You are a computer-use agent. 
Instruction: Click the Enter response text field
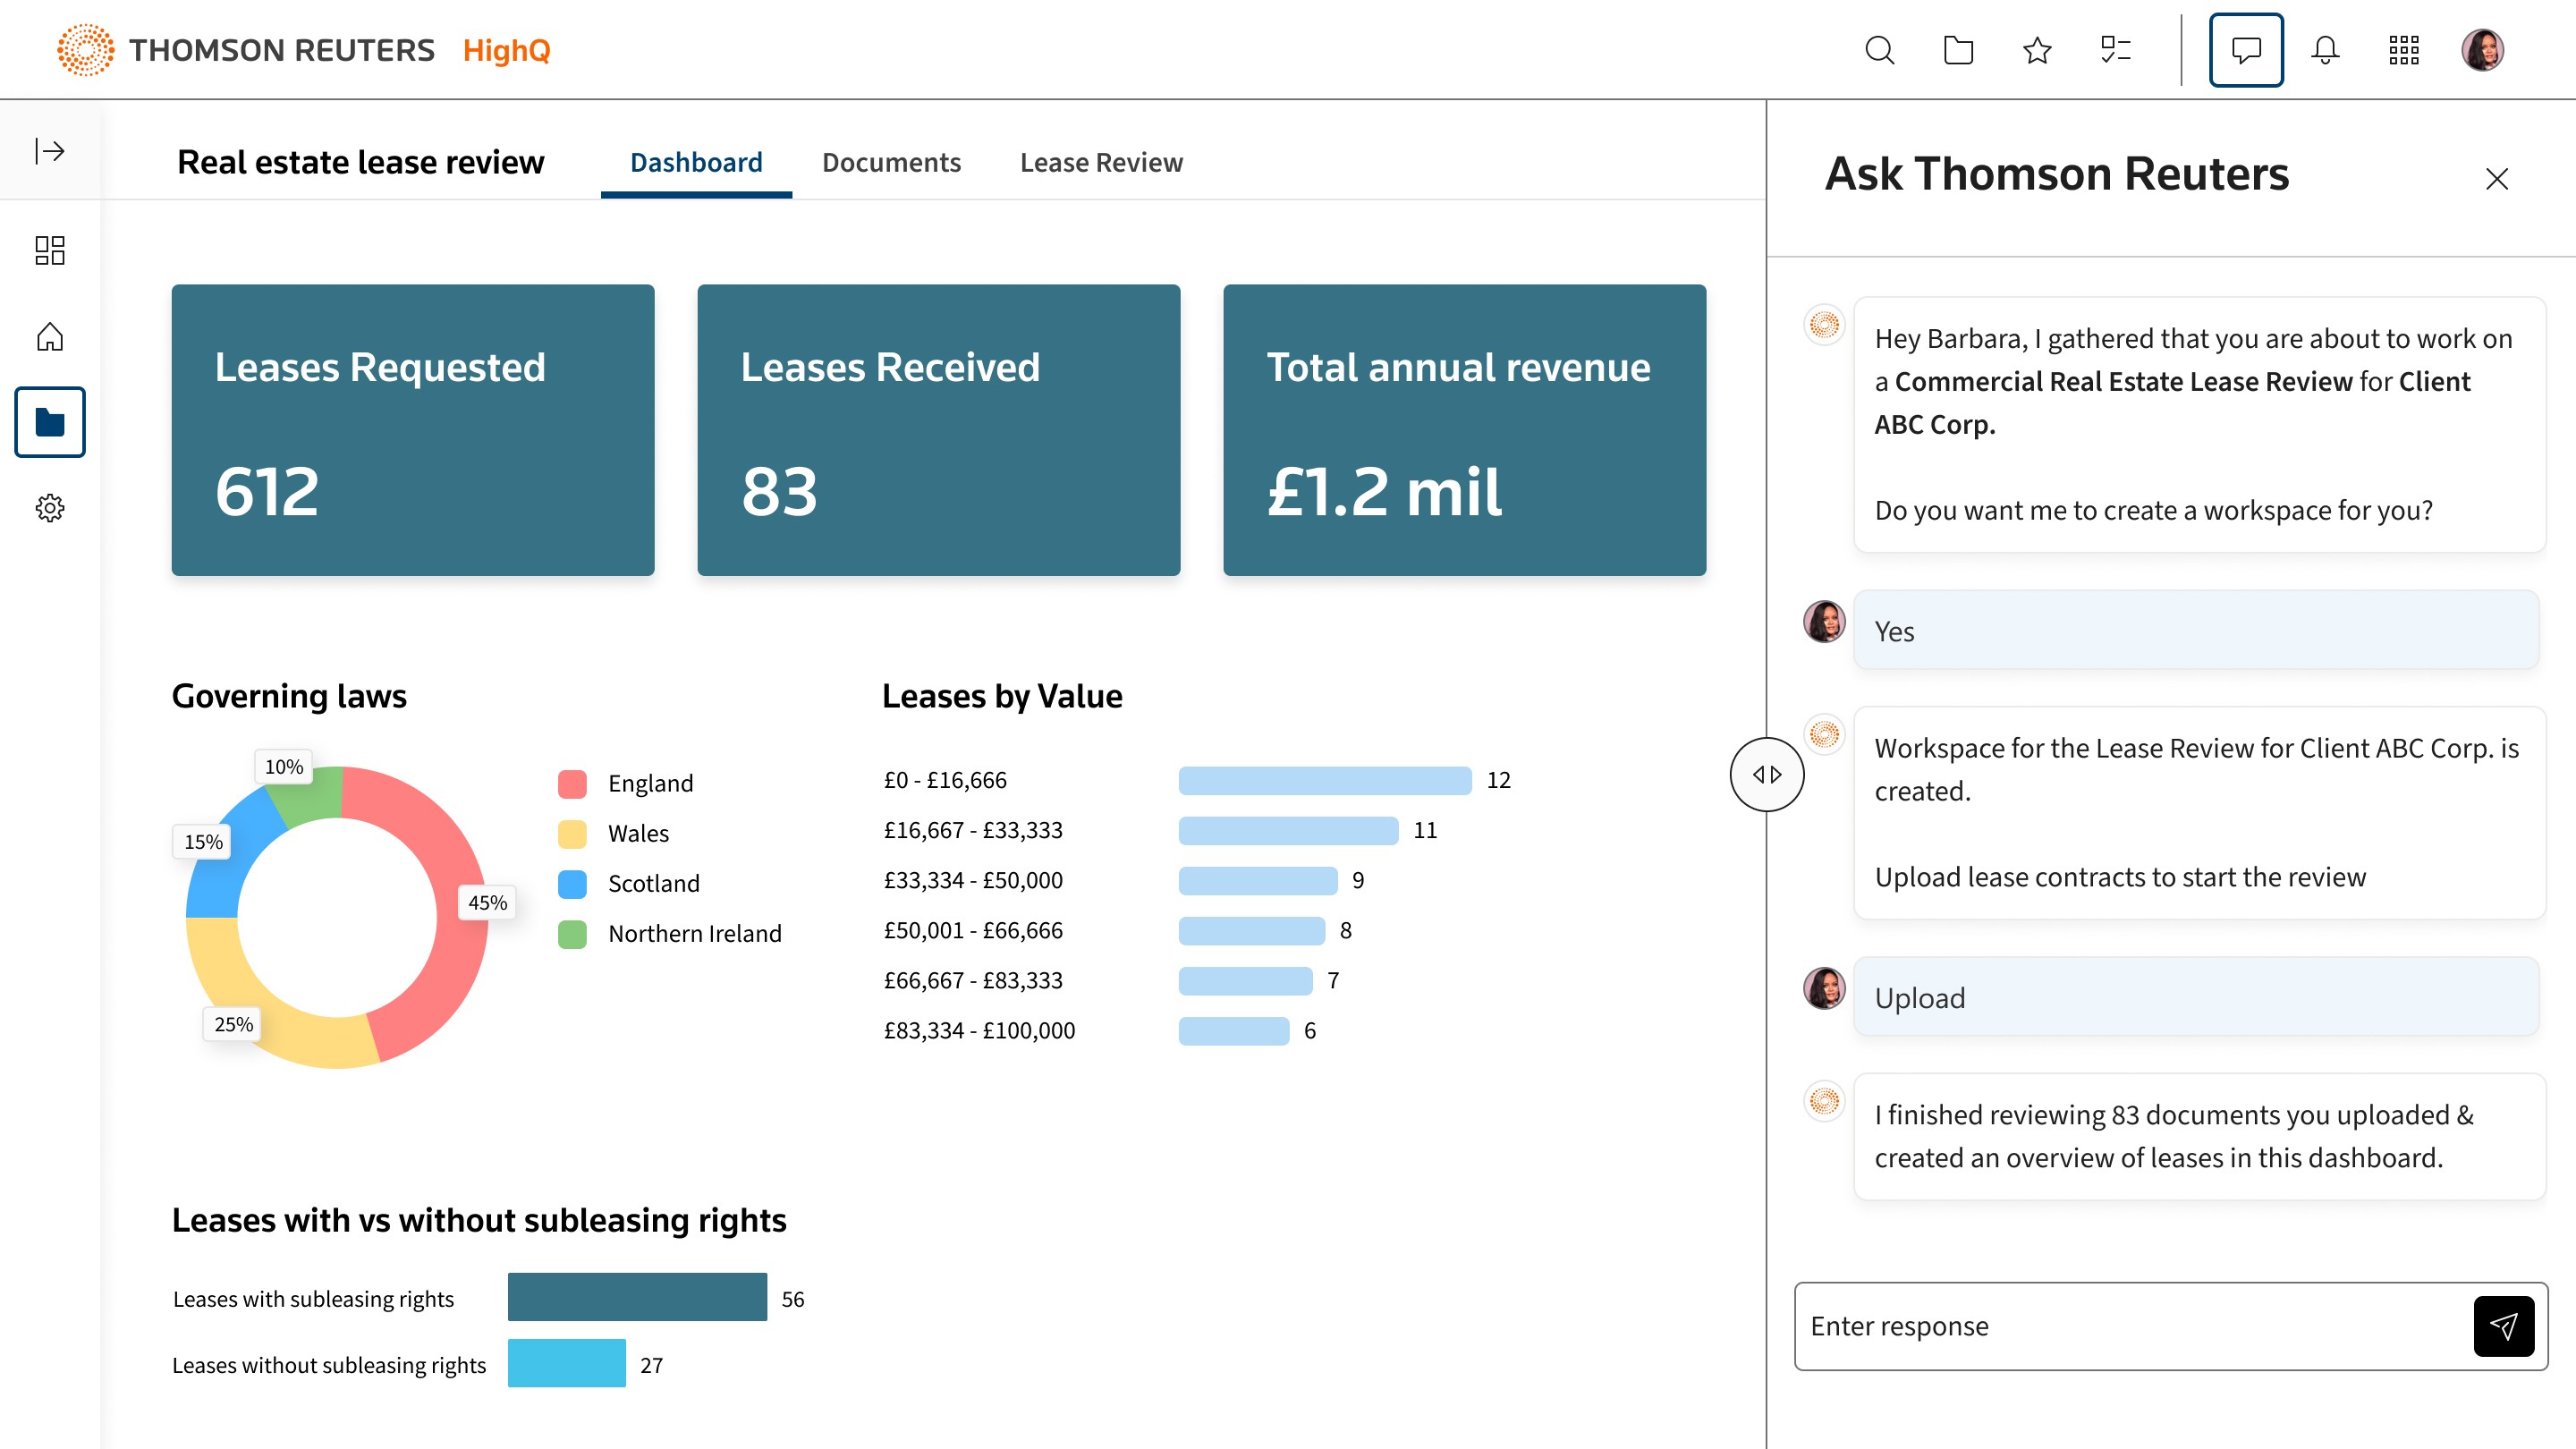2130,1326
